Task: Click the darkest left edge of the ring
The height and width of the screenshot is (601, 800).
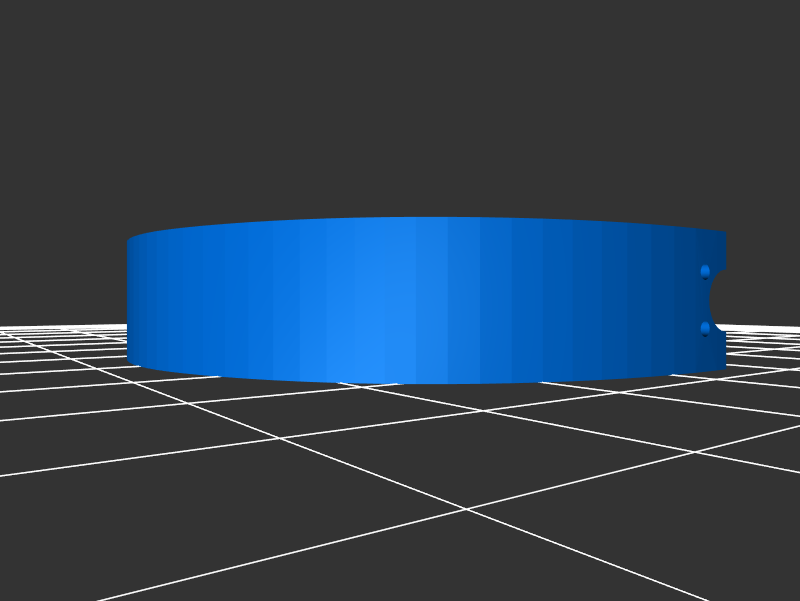Action: 131,300
